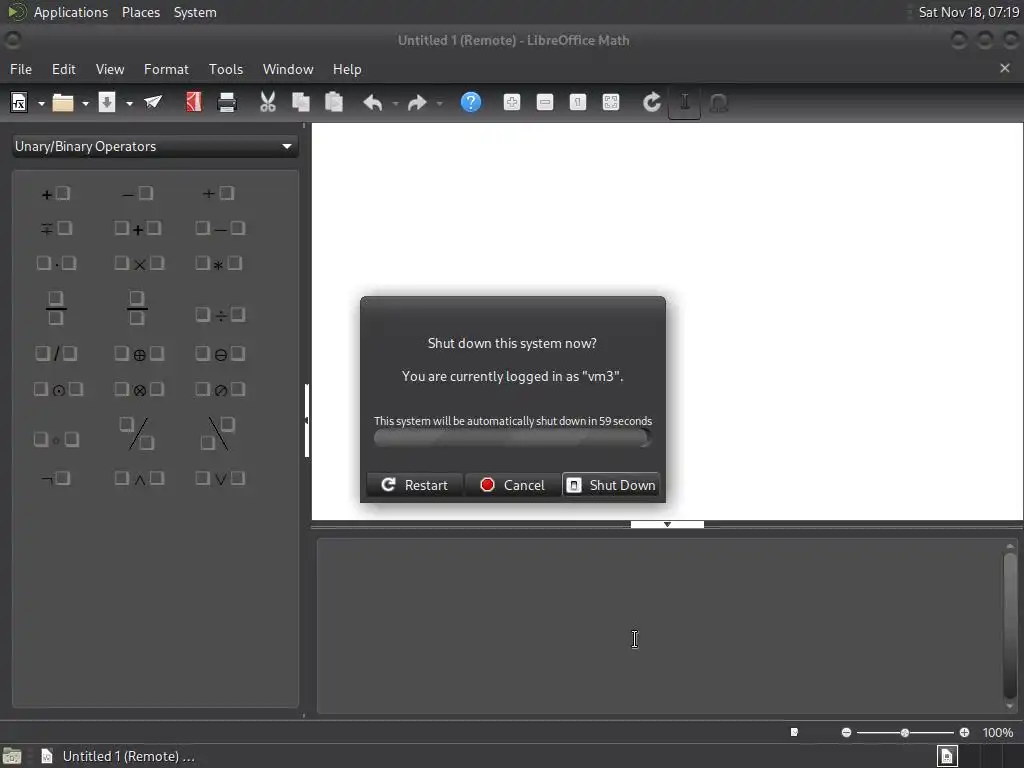Viewport: 1024px width, 768px height.
Task: Open the Window menu
Action: pos(288,69)
